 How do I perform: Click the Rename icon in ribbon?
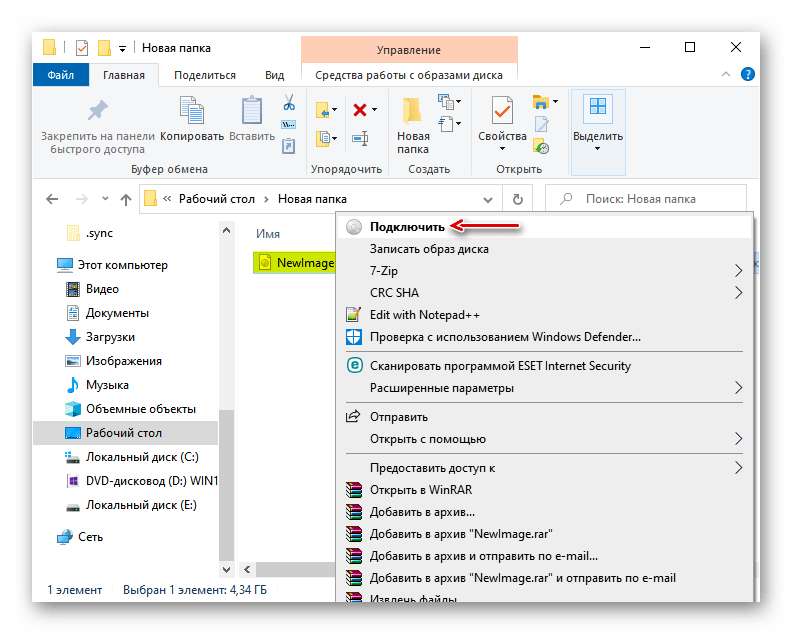click(x=360, y=138)
